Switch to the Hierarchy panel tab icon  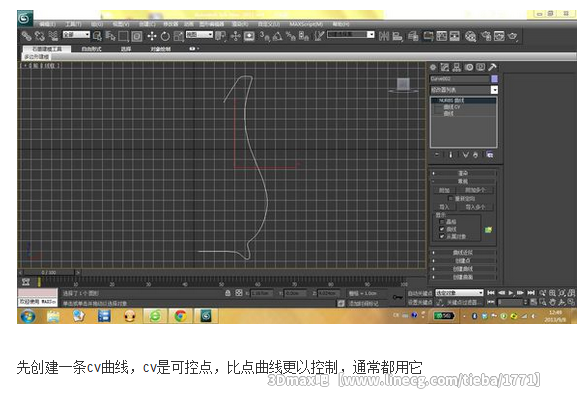457,67
